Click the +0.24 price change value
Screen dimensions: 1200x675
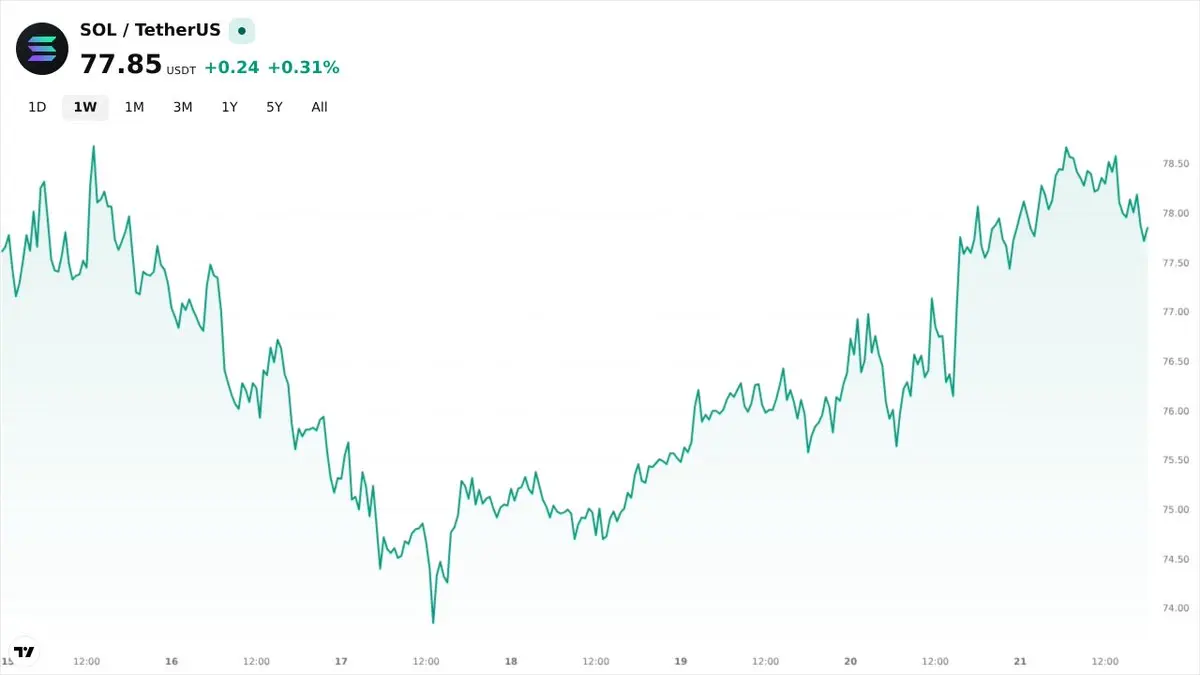[x=231, y=68]
